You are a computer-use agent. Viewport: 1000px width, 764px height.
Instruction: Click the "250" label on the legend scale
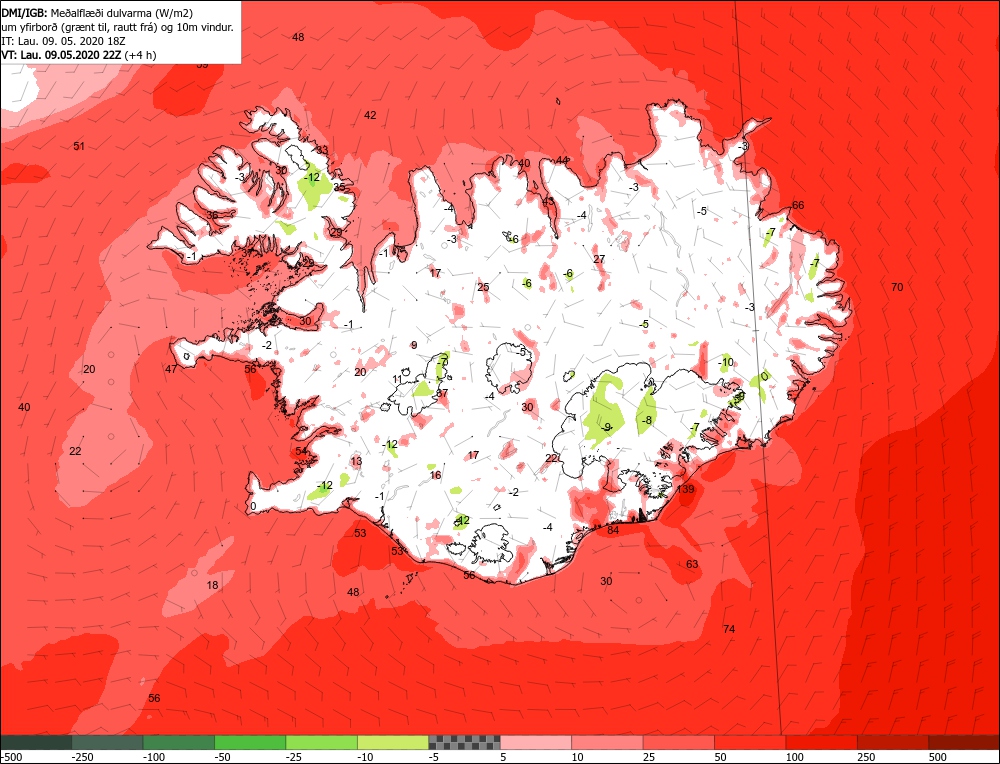point(866,757)
